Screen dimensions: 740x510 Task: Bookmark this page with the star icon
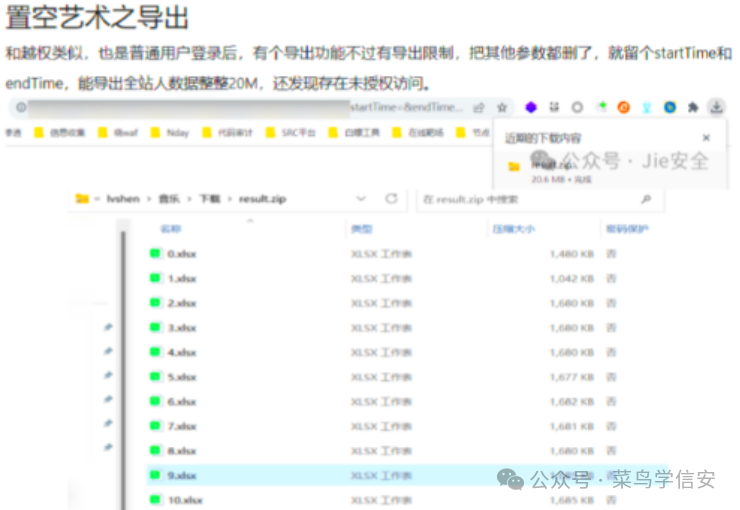click(502, 108)
